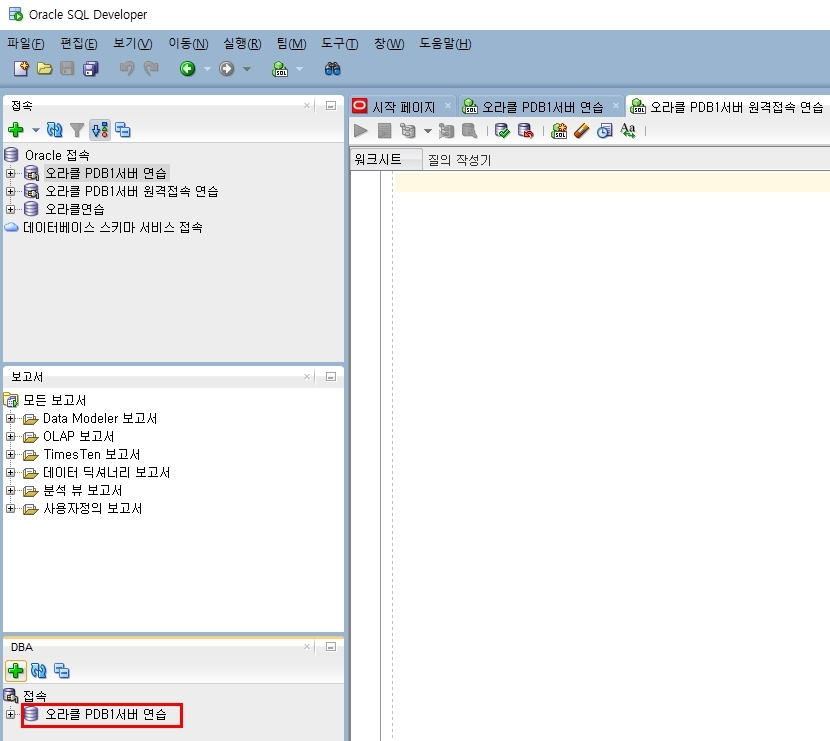Click the Unshared SQL Worksheet icon
Image resolution: width=830 pixels, height=741 pixels.
coord(559,130)
